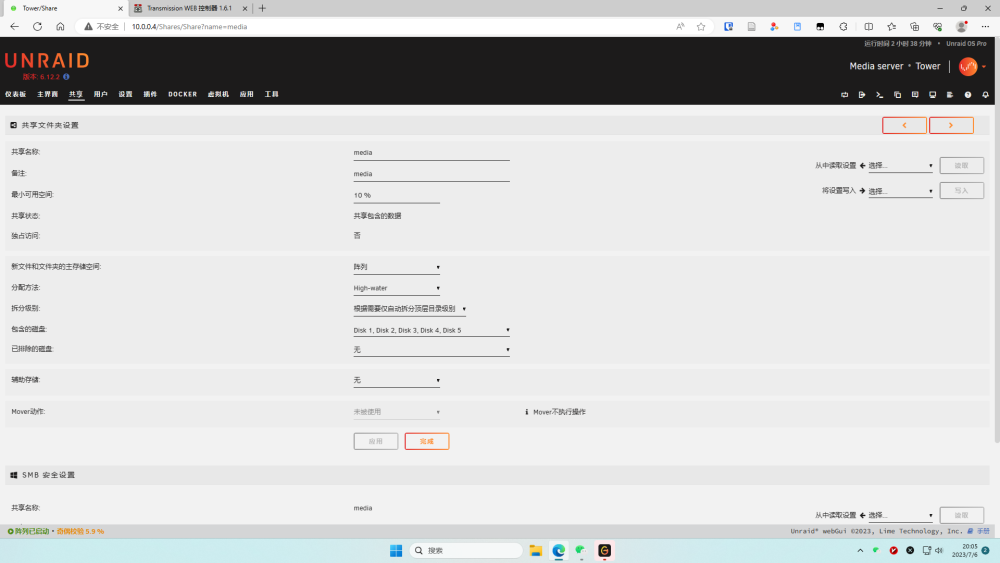Open the 工具 tools menu
The image size is (1000, 563).
tap(272, 94)
